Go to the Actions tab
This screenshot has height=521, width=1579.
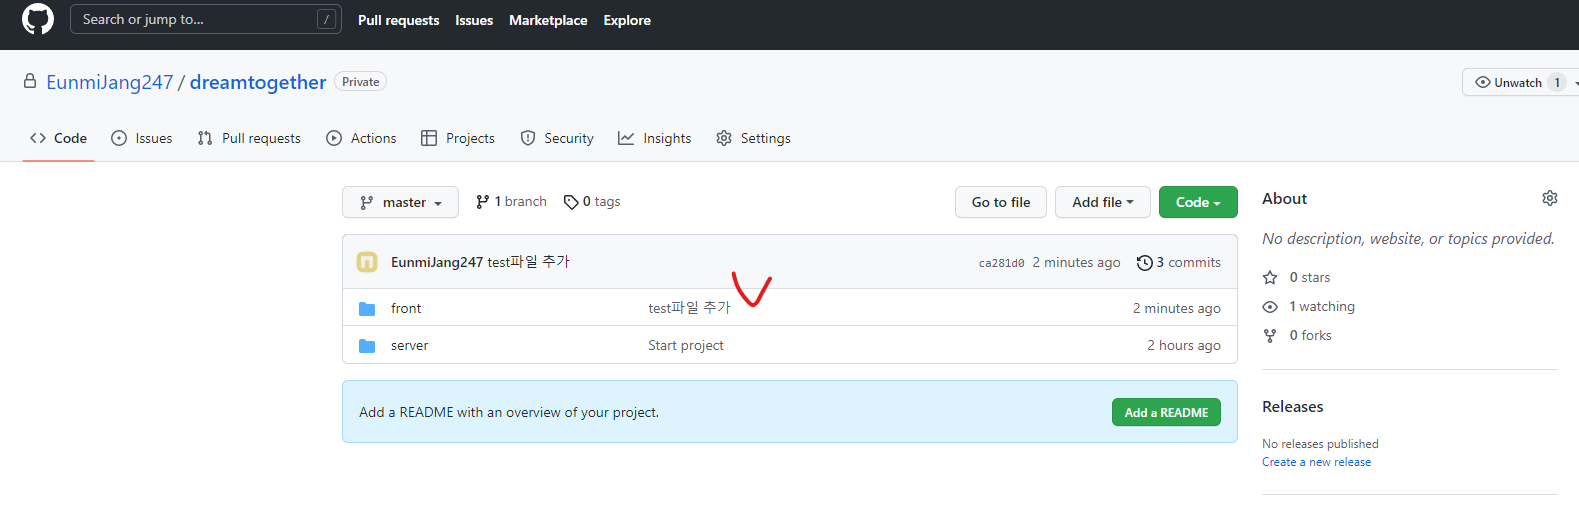[361, 138]
